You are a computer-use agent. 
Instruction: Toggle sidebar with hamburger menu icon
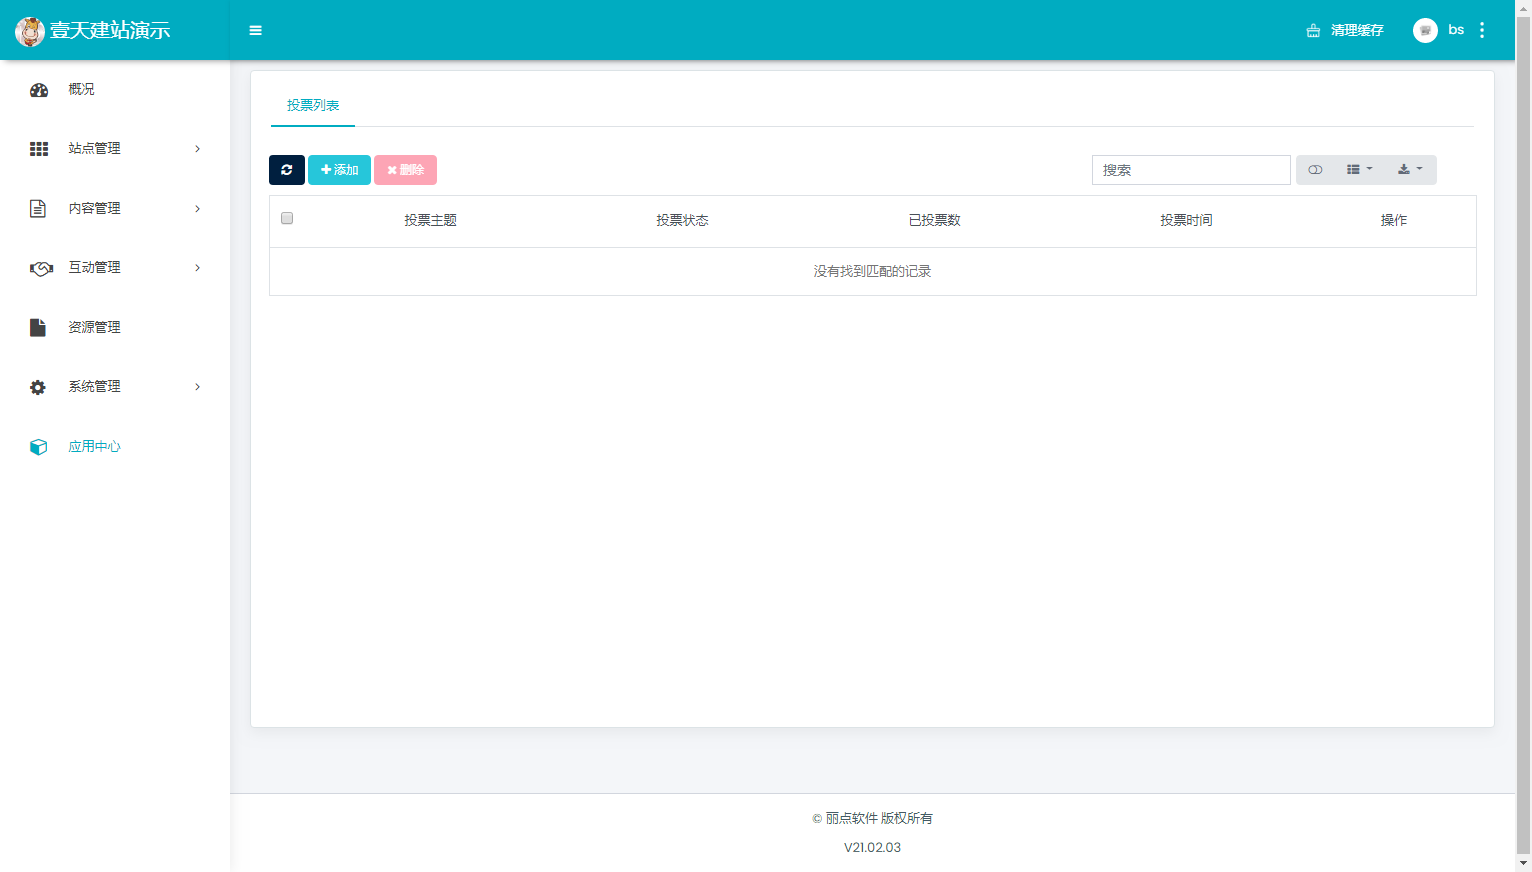click(256, 30)
